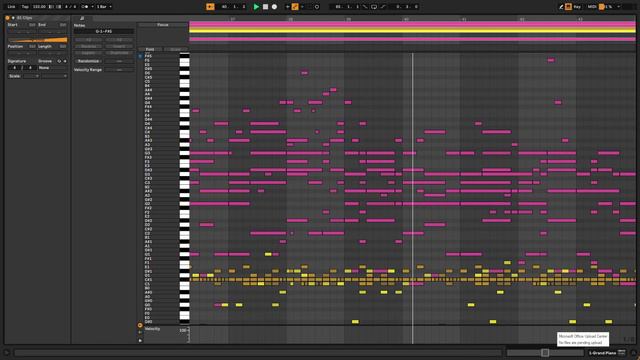Toggle the orange Follow button left of position
The image size is (640, 360).
click(x=210, y=7)
